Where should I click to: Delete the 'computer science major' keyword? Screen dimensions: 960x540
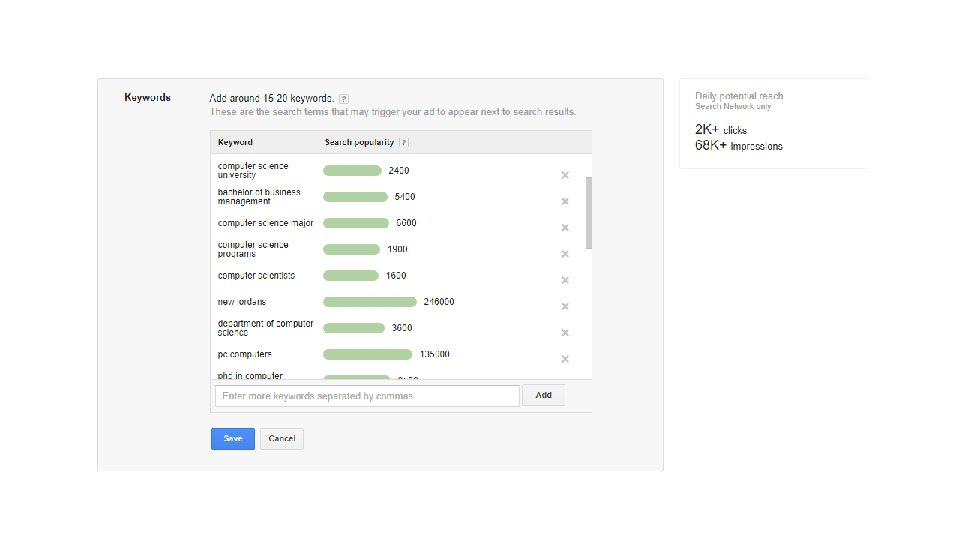[565, 227]
